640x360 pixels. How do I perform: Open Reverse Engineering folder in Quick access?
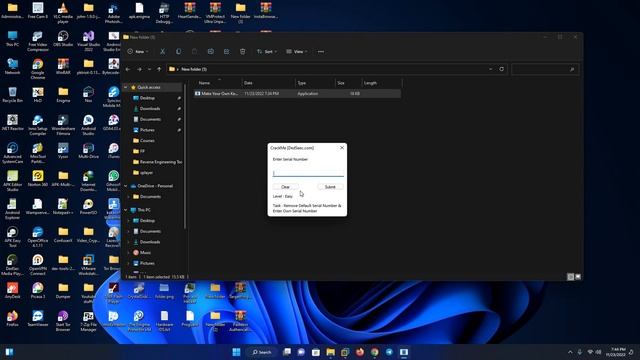point(157,162)
